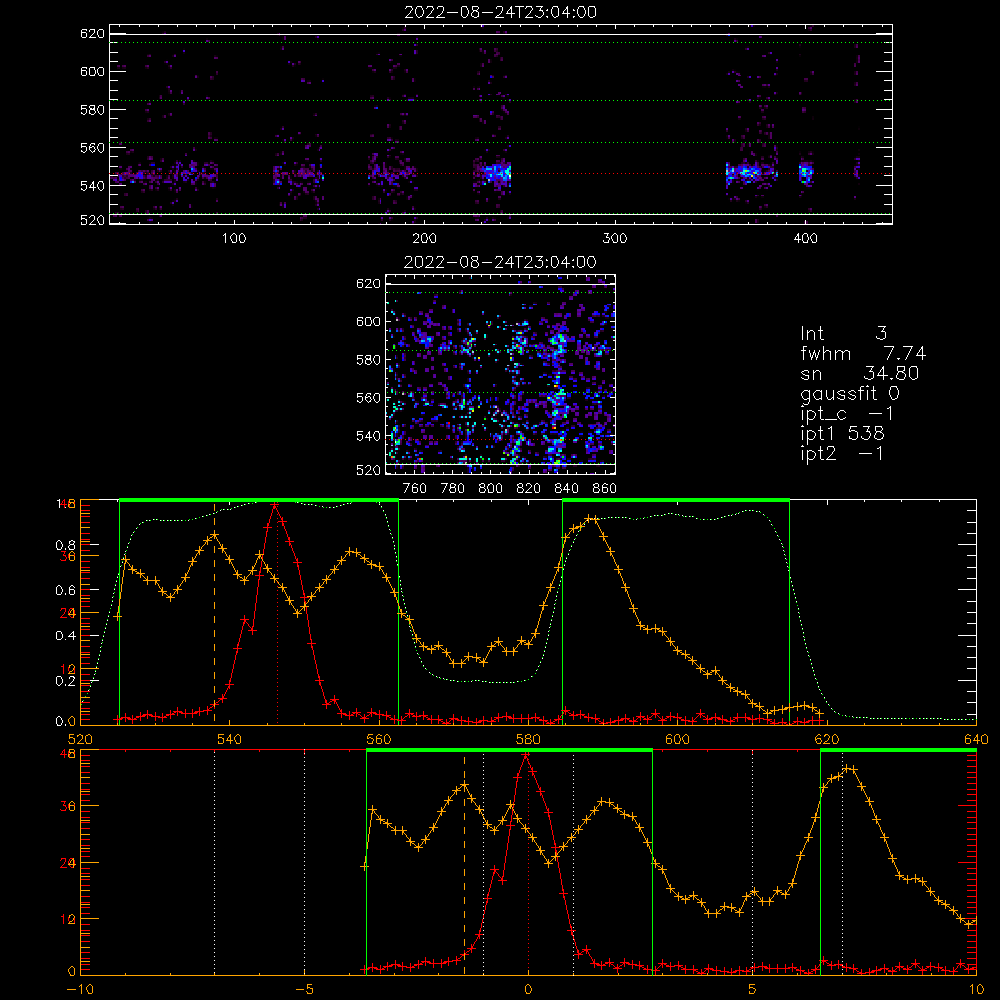Click the x-axis label 840 under middle image
This screenshot has width=1000, height=1000.
click(x=566, y=489)
